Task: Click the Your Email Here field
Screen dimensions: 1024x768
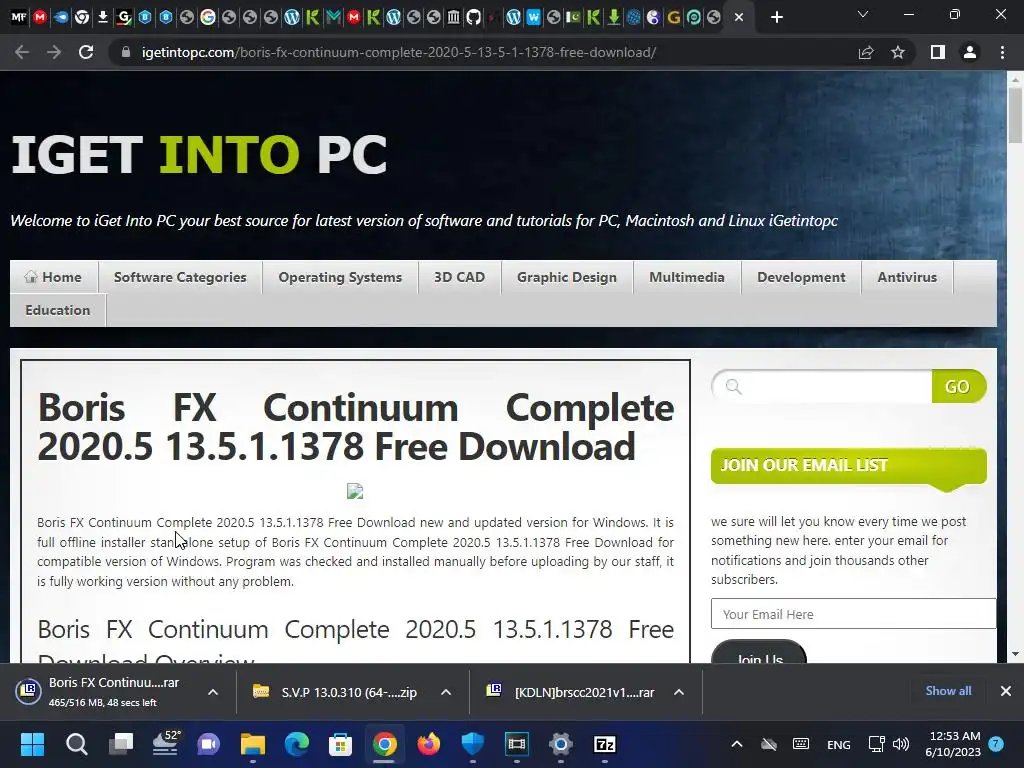Action: pos(854,614)
